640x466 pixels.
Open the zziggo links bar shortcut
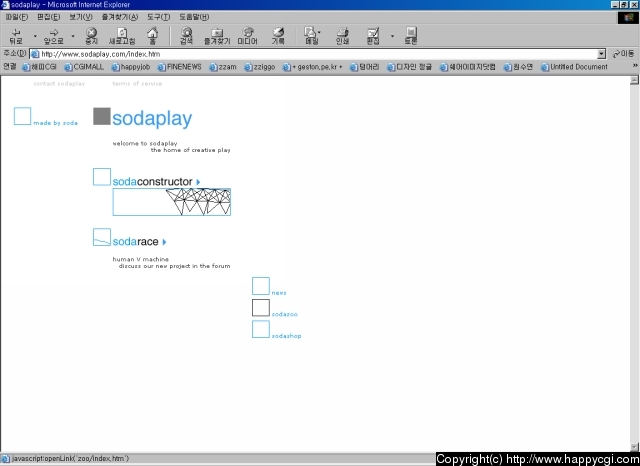(x=260, y=67)
